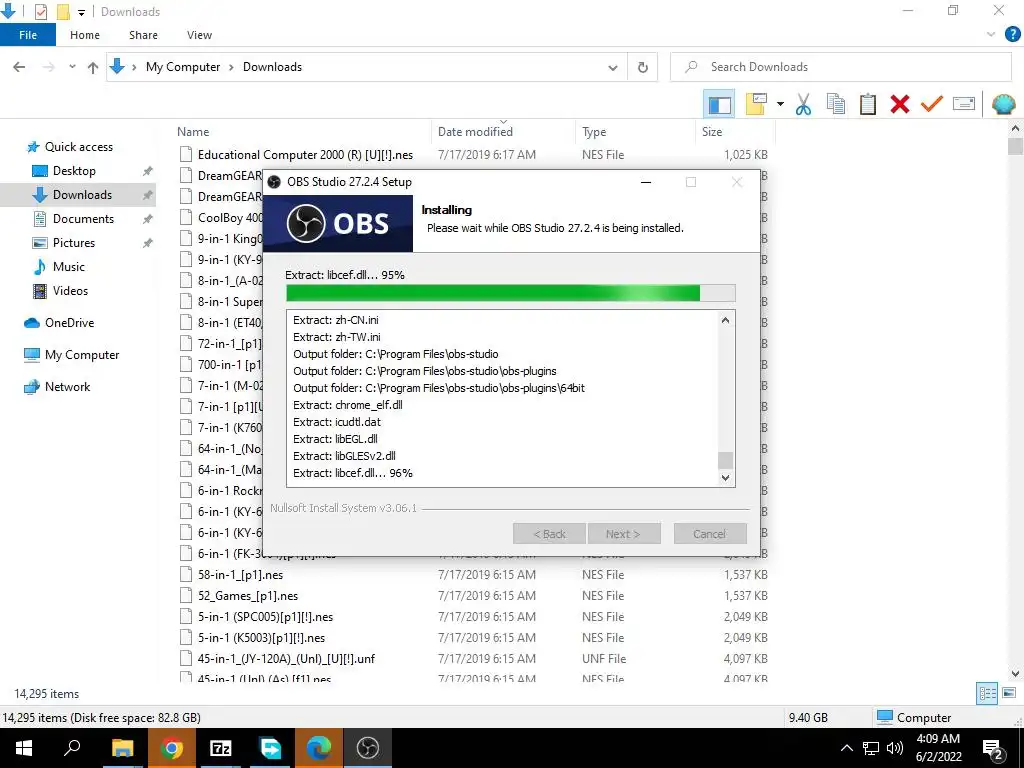Select the 52_Games_[p1].nes file
The width and height of the screenshot is (1024, 768).
[x=248, y=596]
